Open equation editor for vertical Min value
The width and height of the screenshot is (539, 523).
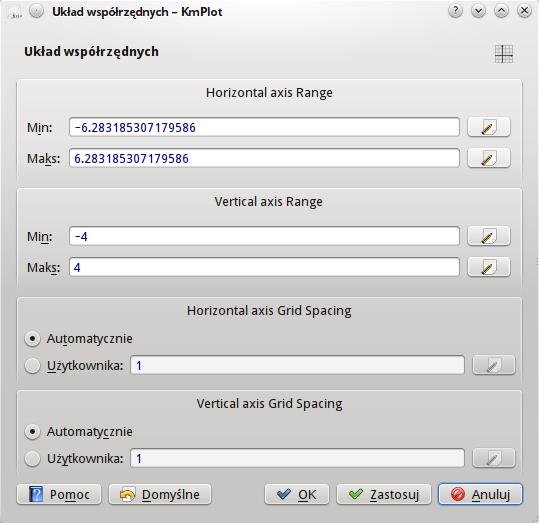488,236
